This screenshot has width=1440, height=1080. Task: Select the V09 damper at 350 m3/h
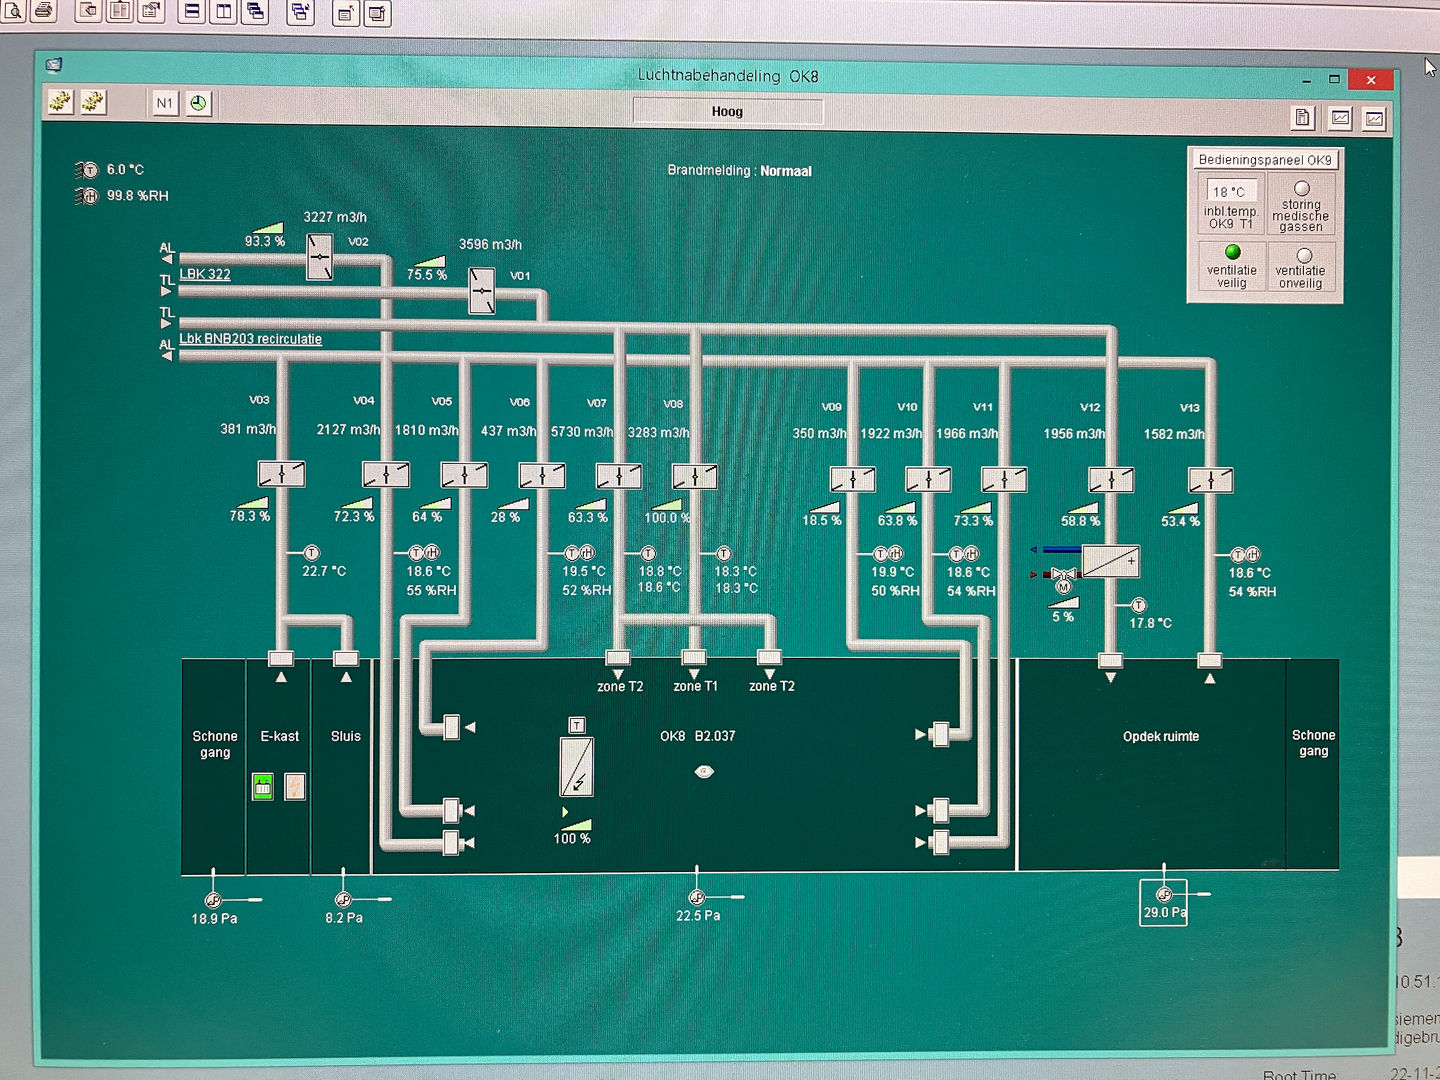[x=853, y=480]
